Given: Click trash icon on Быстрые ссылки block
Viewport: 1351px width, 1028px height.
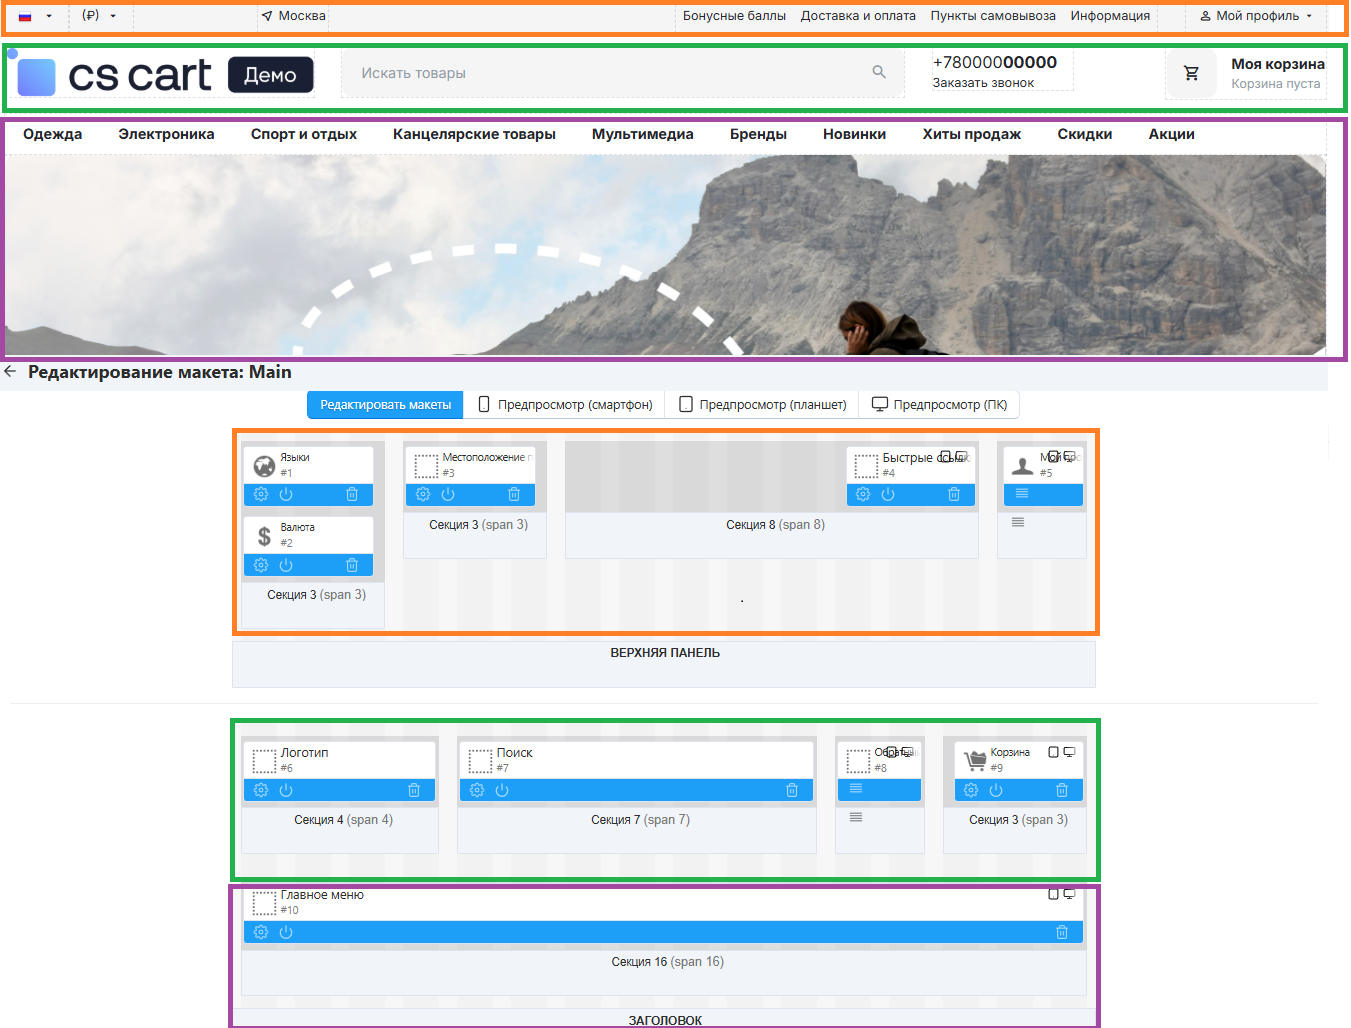Looking at the screenshot, I should [x=954, y=495].
